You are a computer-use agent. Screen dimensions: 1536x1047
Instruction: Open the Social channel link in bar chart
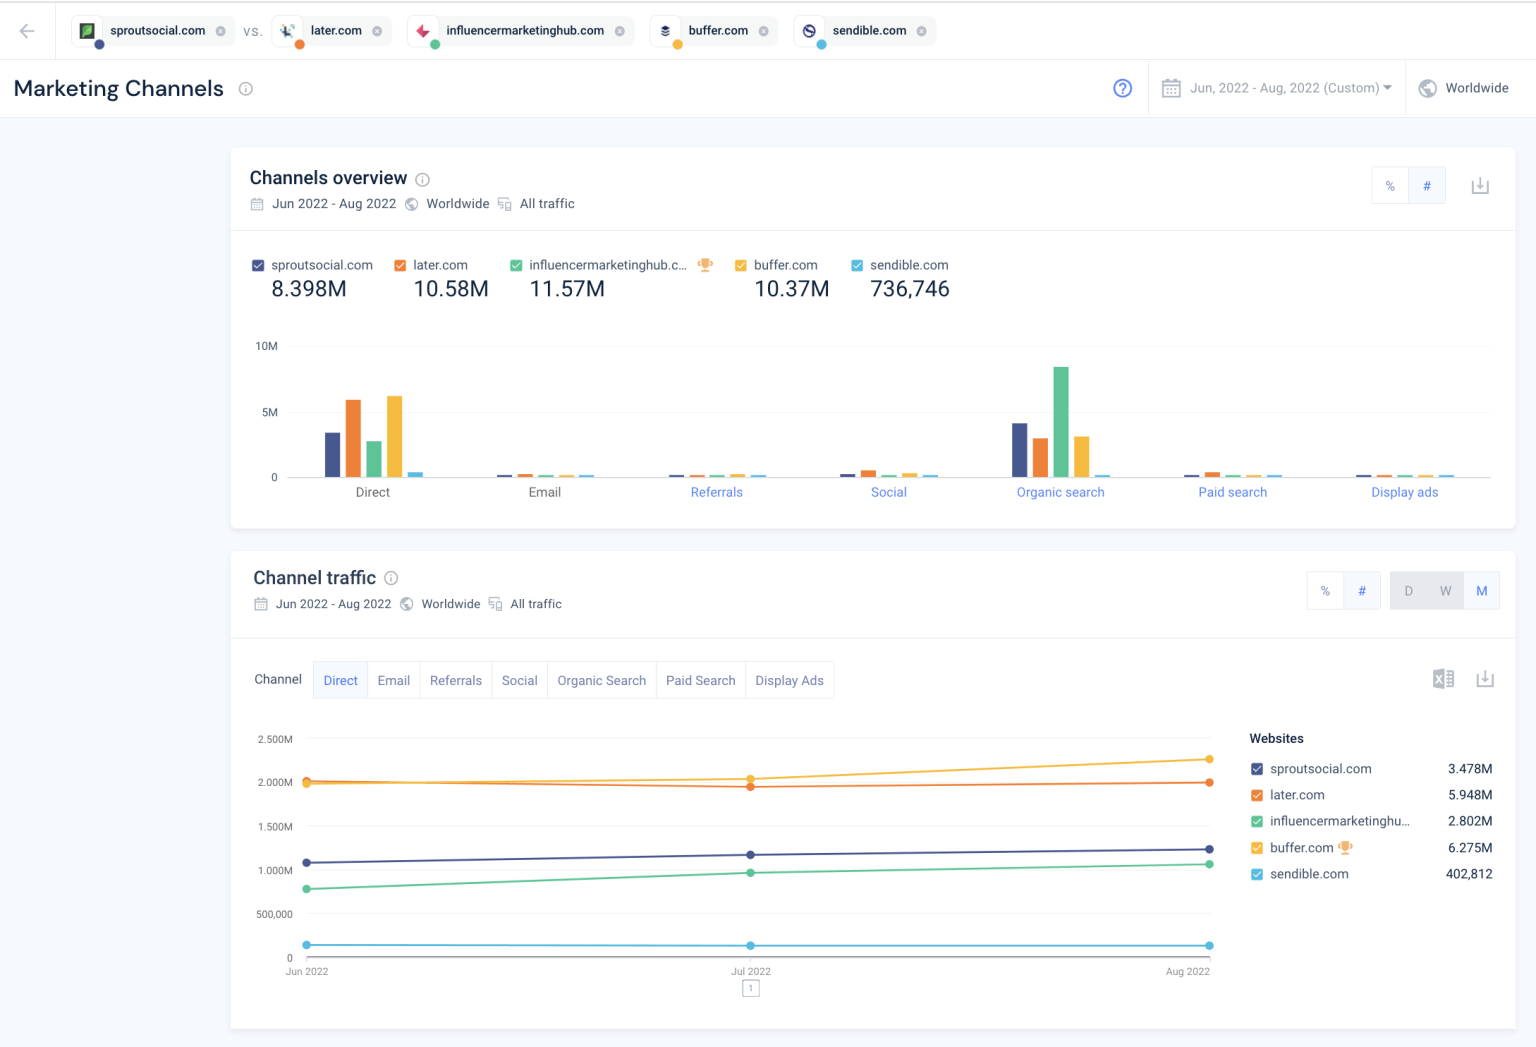[889, 492]
